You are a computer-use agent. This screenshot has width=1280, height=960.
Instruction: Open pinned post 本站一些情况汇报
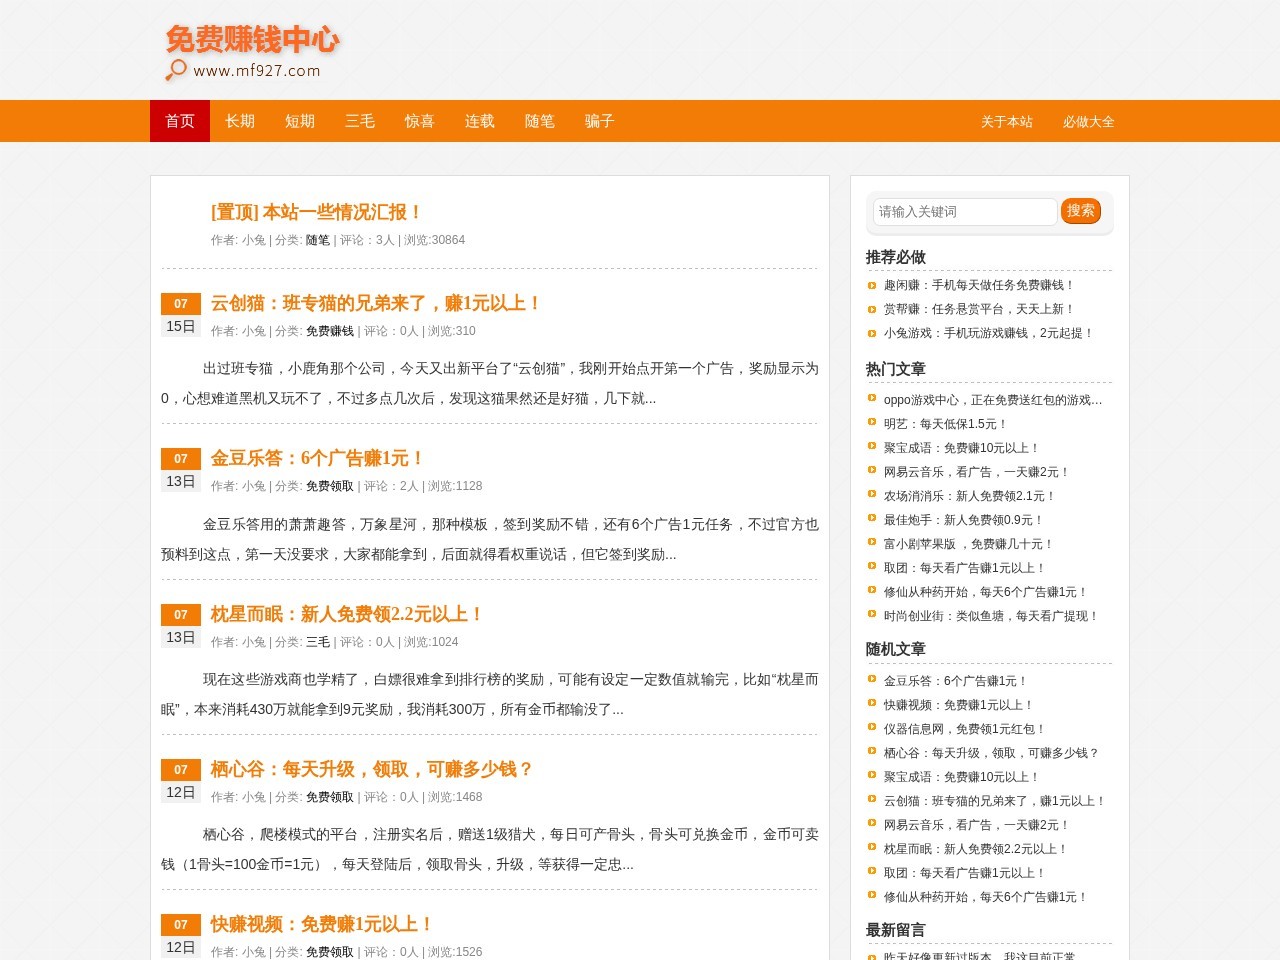pos(316,212)
